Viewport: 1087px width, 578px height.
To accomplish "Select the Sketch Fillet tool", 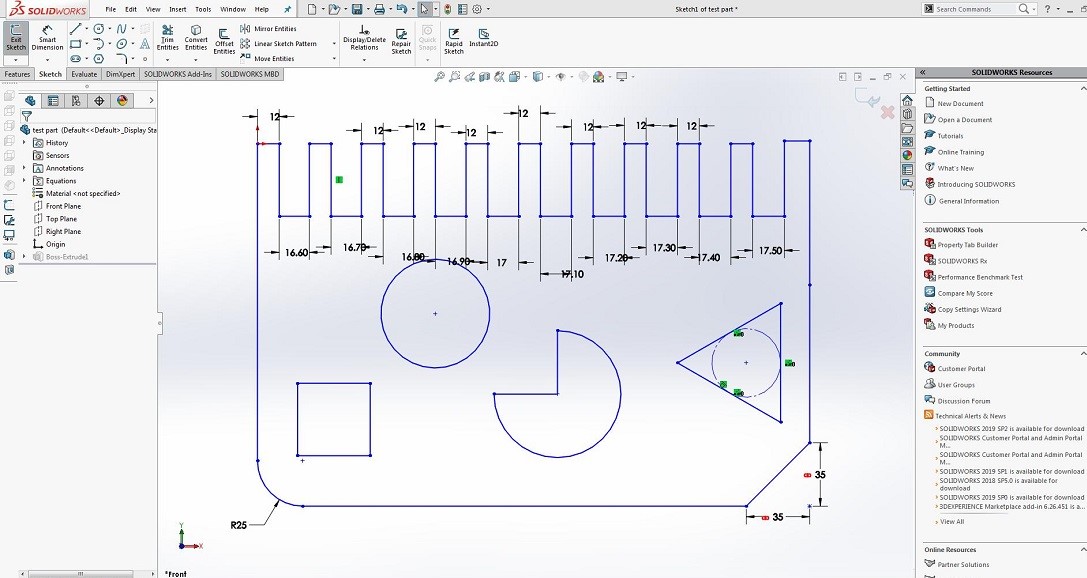I will coord(121,59).
